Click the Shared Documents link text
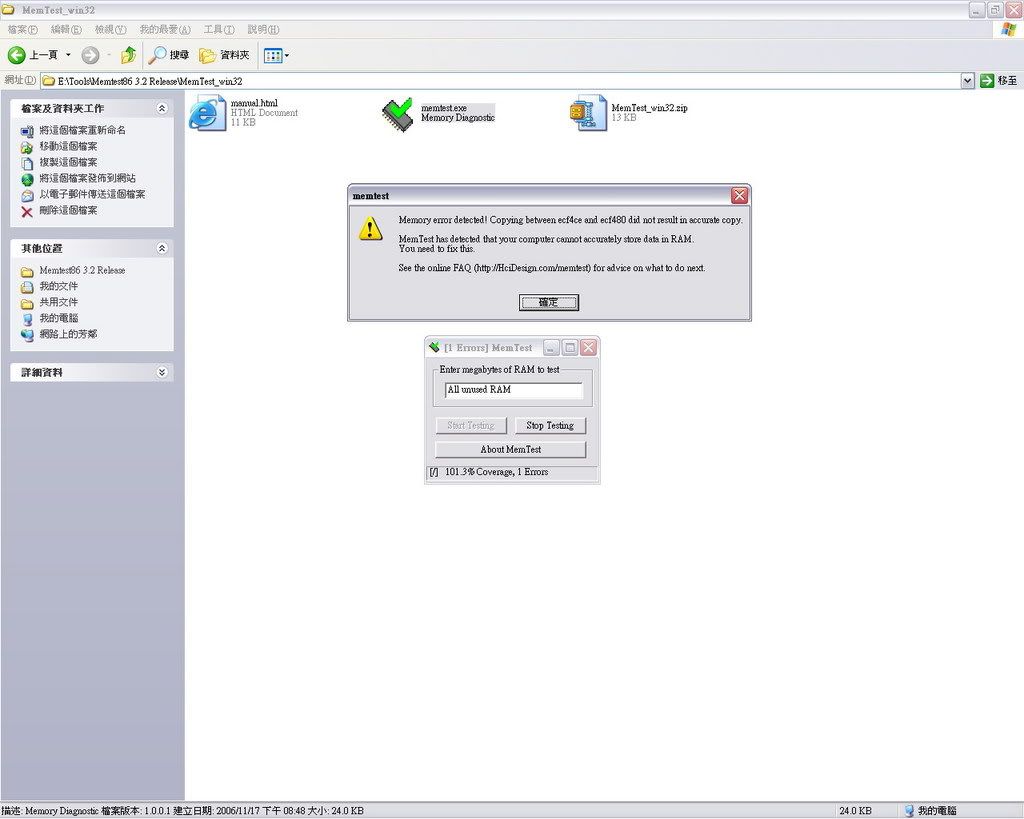1024x819 pixels. (x=59, y=302)
